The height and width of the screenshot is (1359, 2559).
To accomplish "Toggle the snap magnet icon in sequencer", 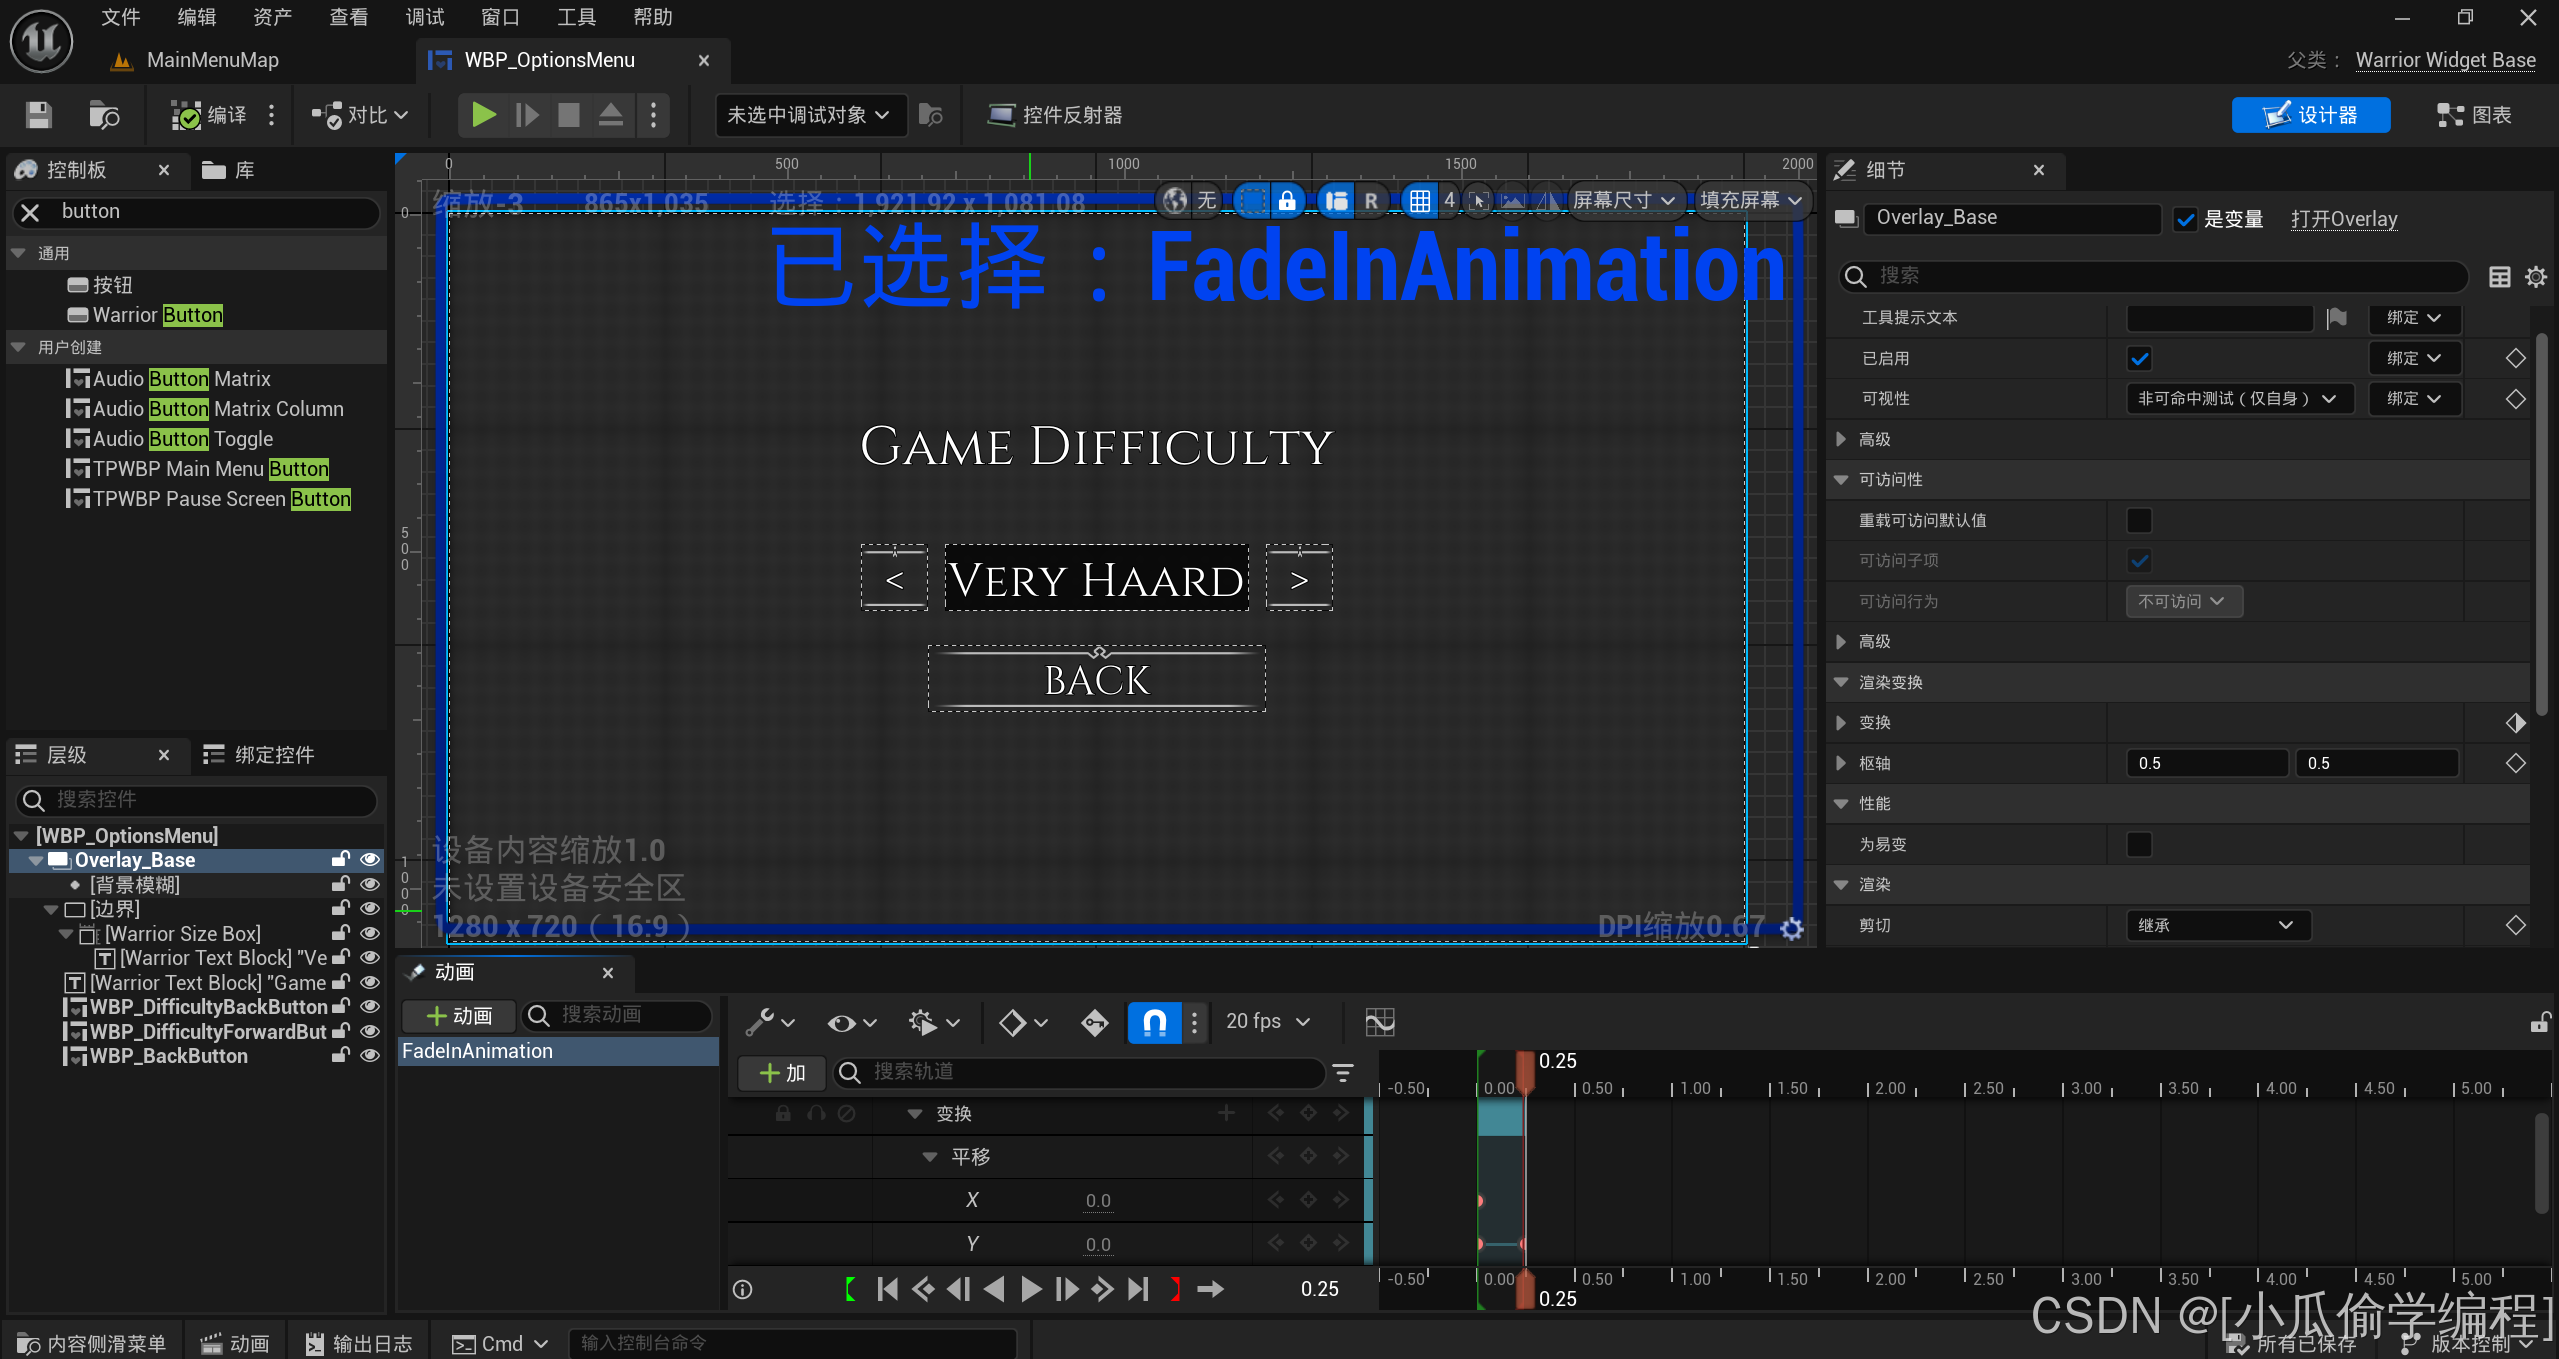I will tap(1154, 1021).
